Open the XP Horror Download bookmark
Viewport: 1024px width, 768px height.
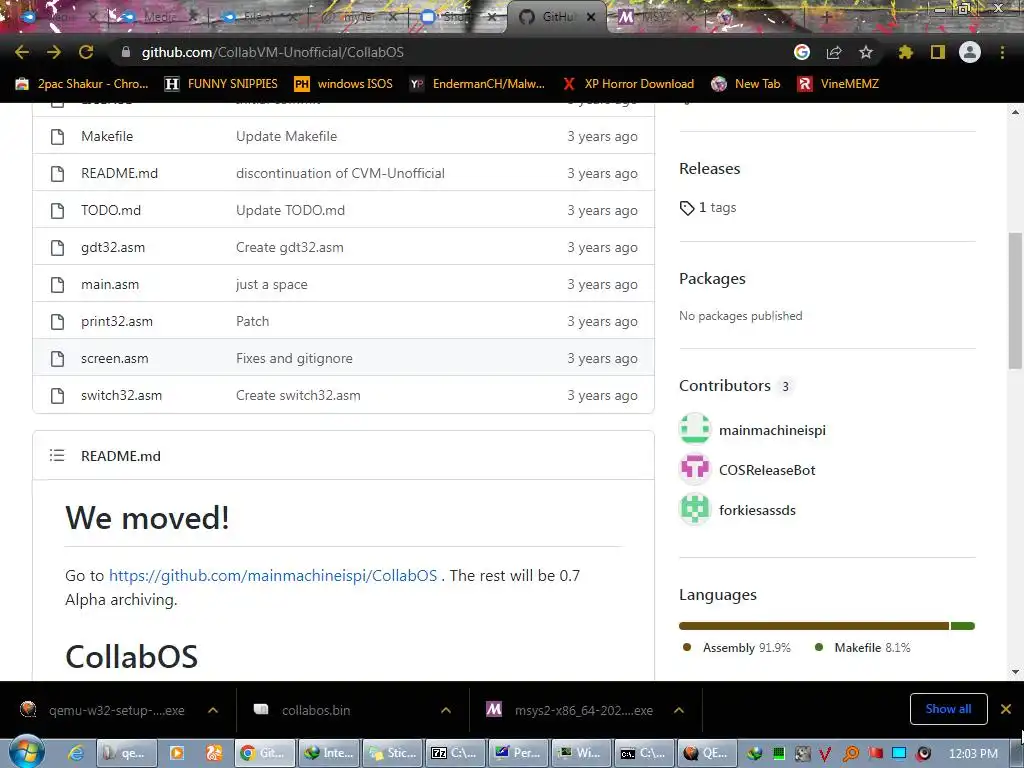click(x=628, y=84)
